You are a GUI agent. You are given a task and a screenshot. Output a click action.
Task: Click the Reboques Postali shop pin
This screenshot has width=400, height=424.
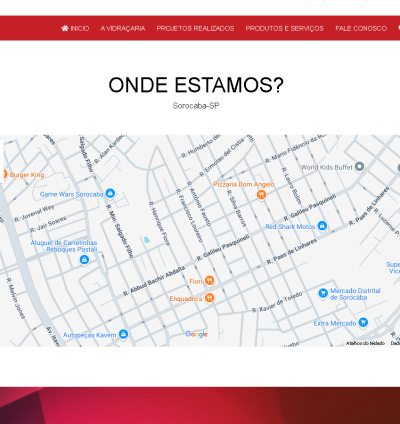(x=84, y=260)
